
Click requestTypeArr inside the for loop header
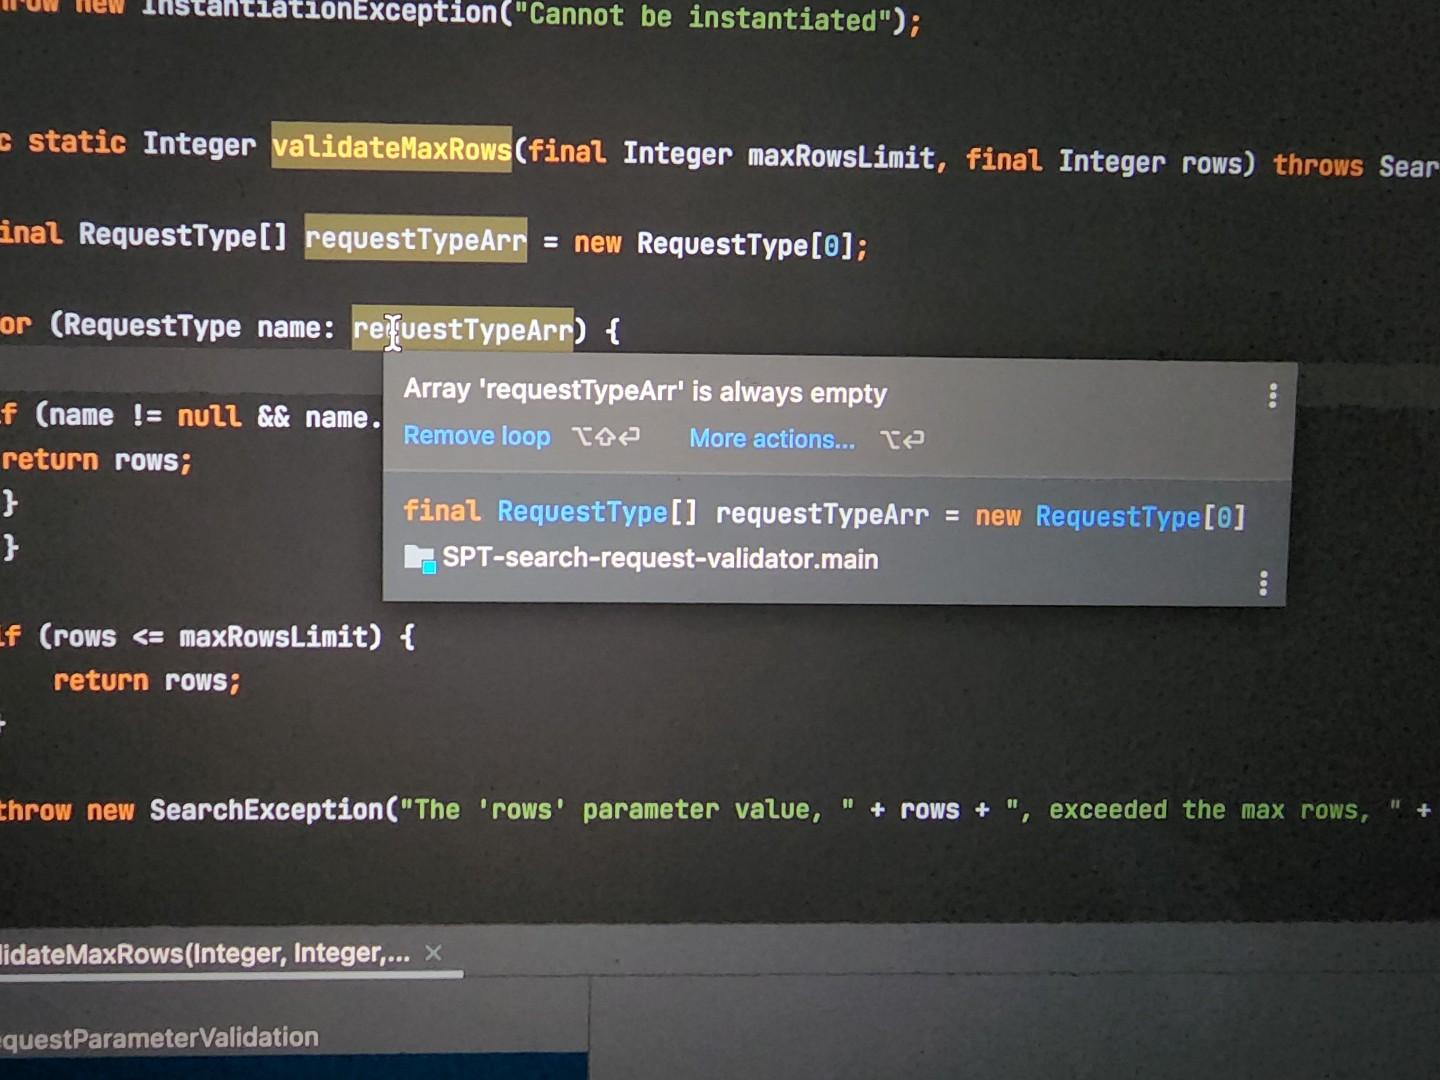463,328
